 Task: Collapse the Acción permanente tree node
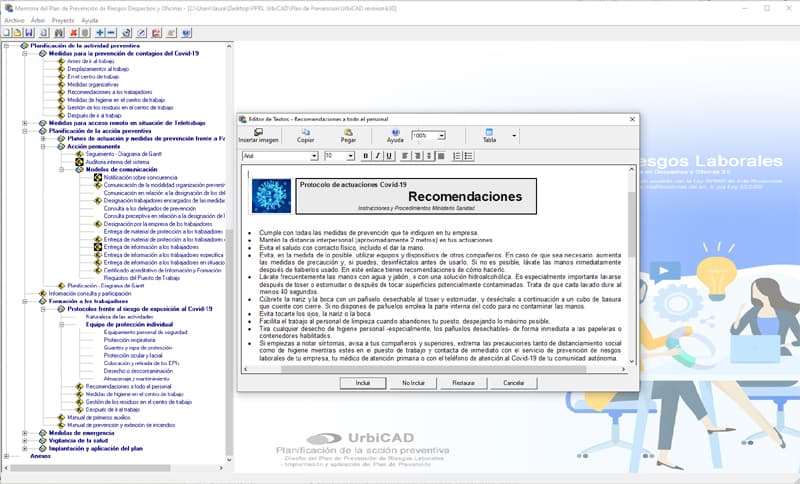click(x=43, y=146)
